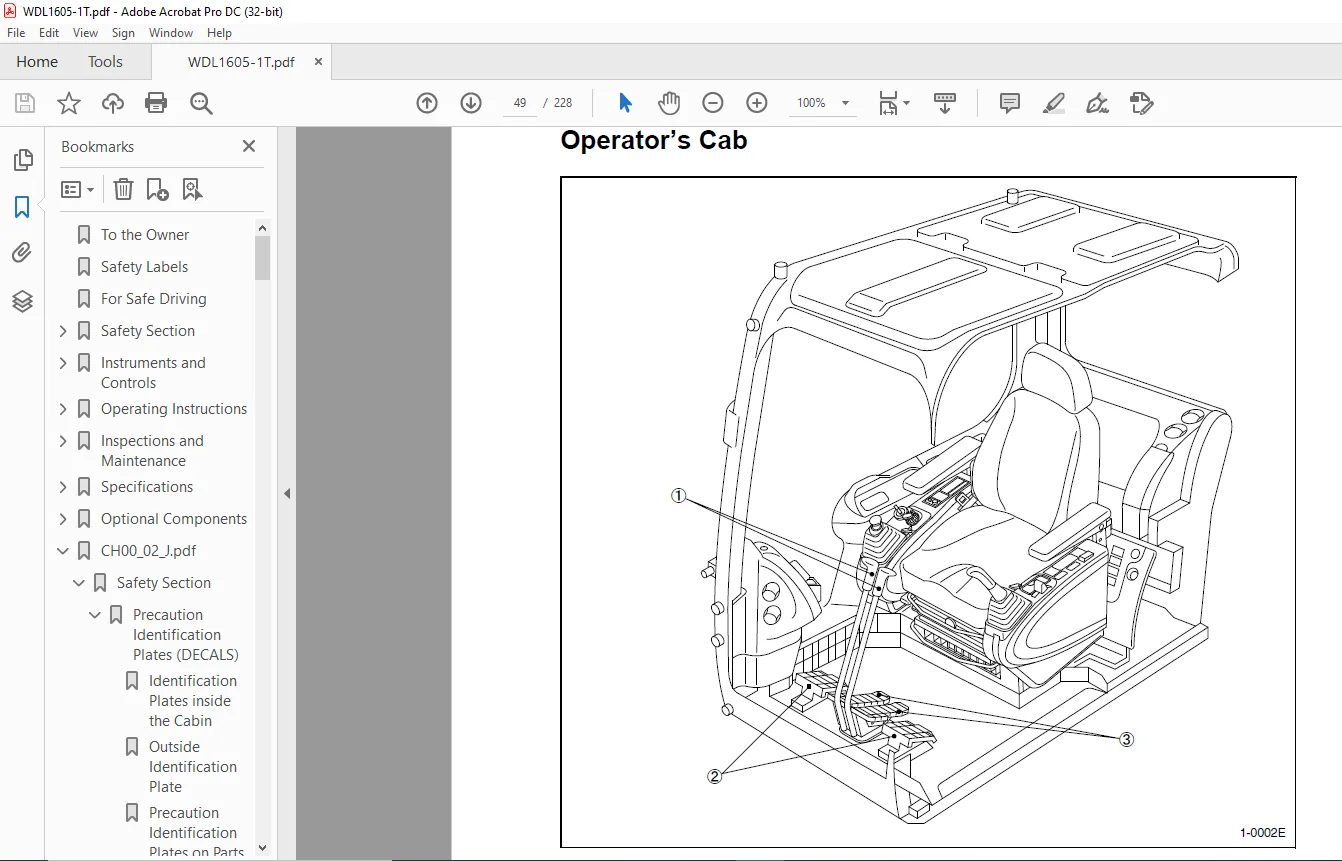Click the Save file icon

click(x=25, y=103)
